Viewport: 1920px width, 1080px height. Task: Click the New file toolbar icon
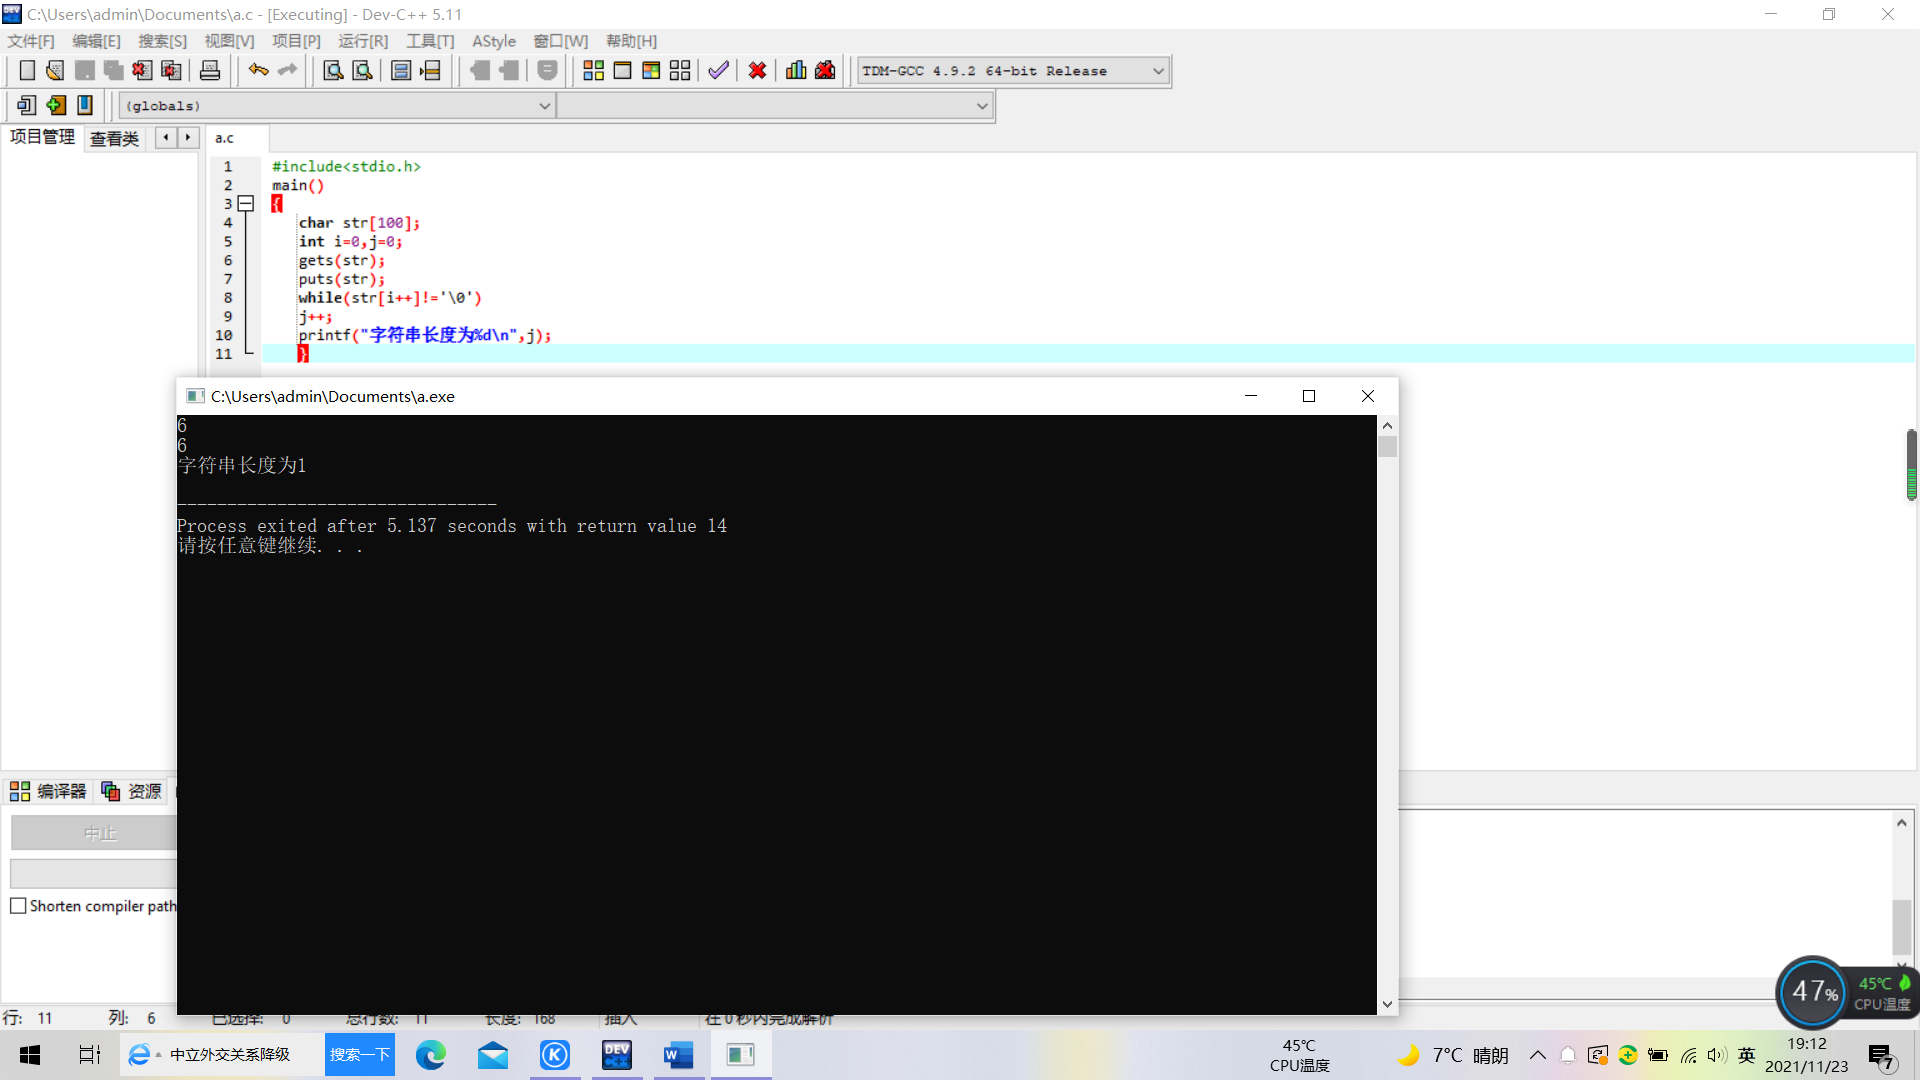click(x=27, y=71)
